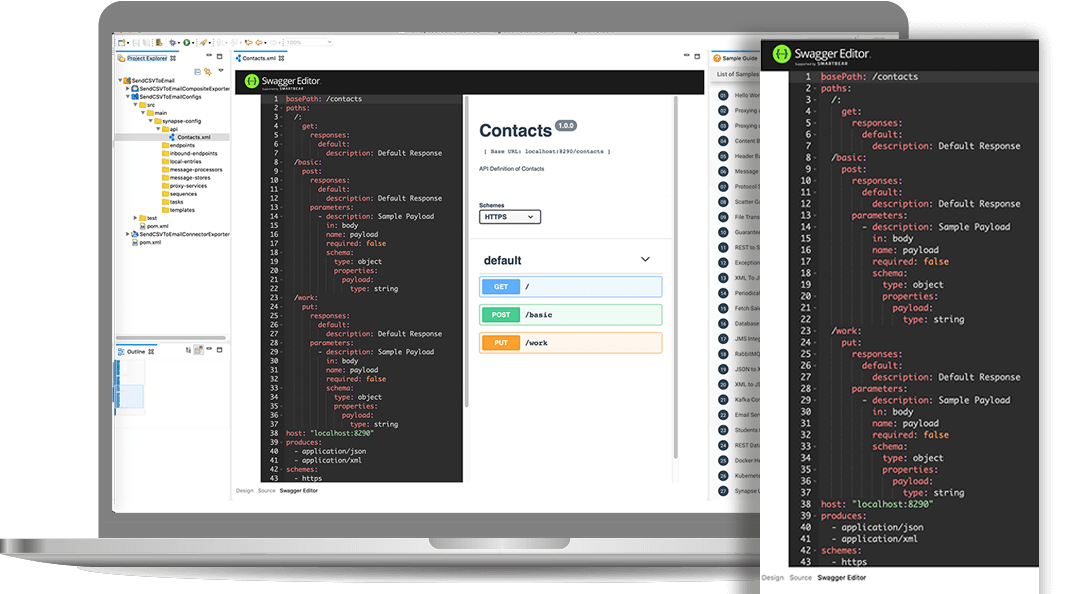Click the Save icon in the Eclipse toolbar
The height and width of the screenshot is (594, 1071).
(x=135, y=42)
